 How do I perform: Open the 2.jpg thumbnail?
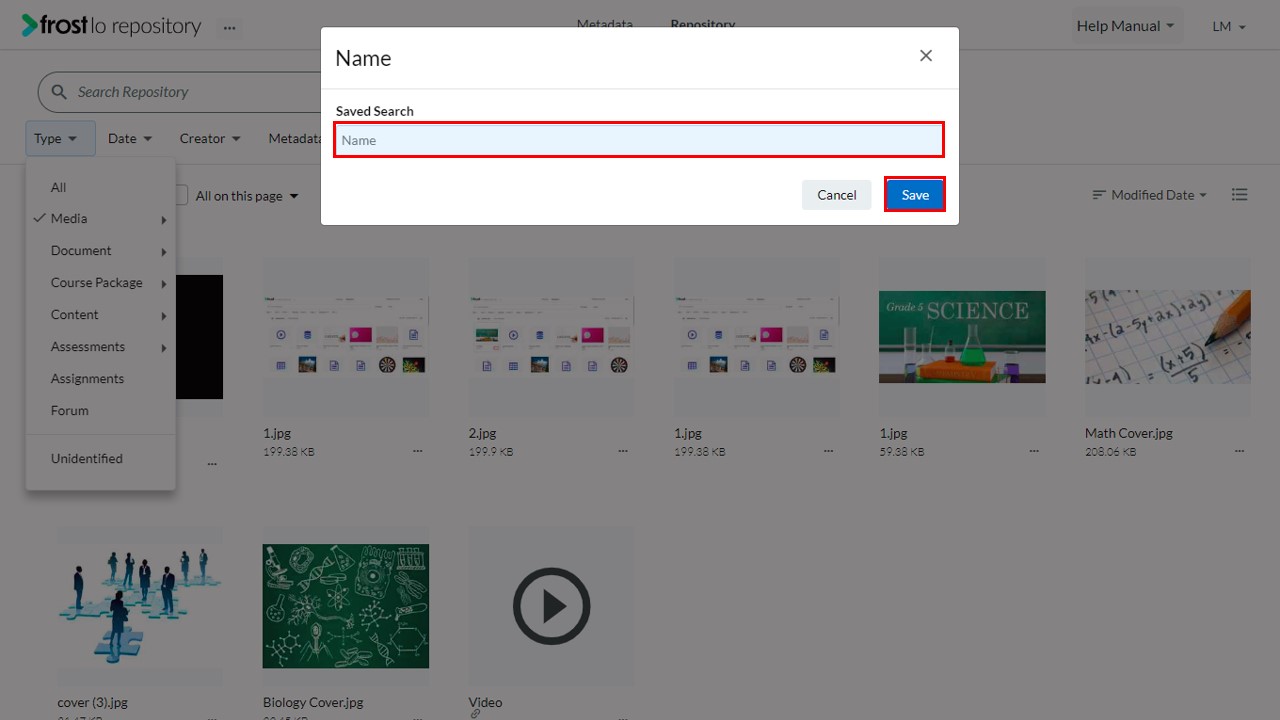click(552, 337)
